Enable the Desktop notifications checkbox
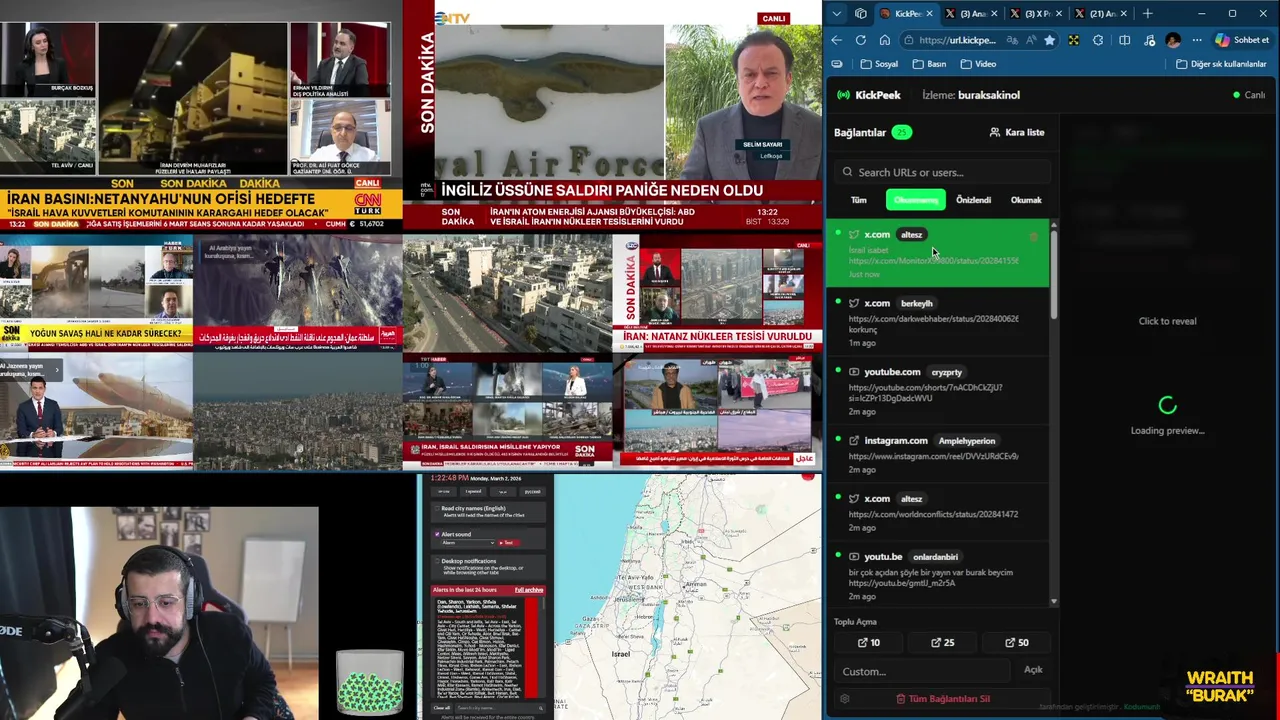This screenshot has height=720, width=1280. pos(436,562)
